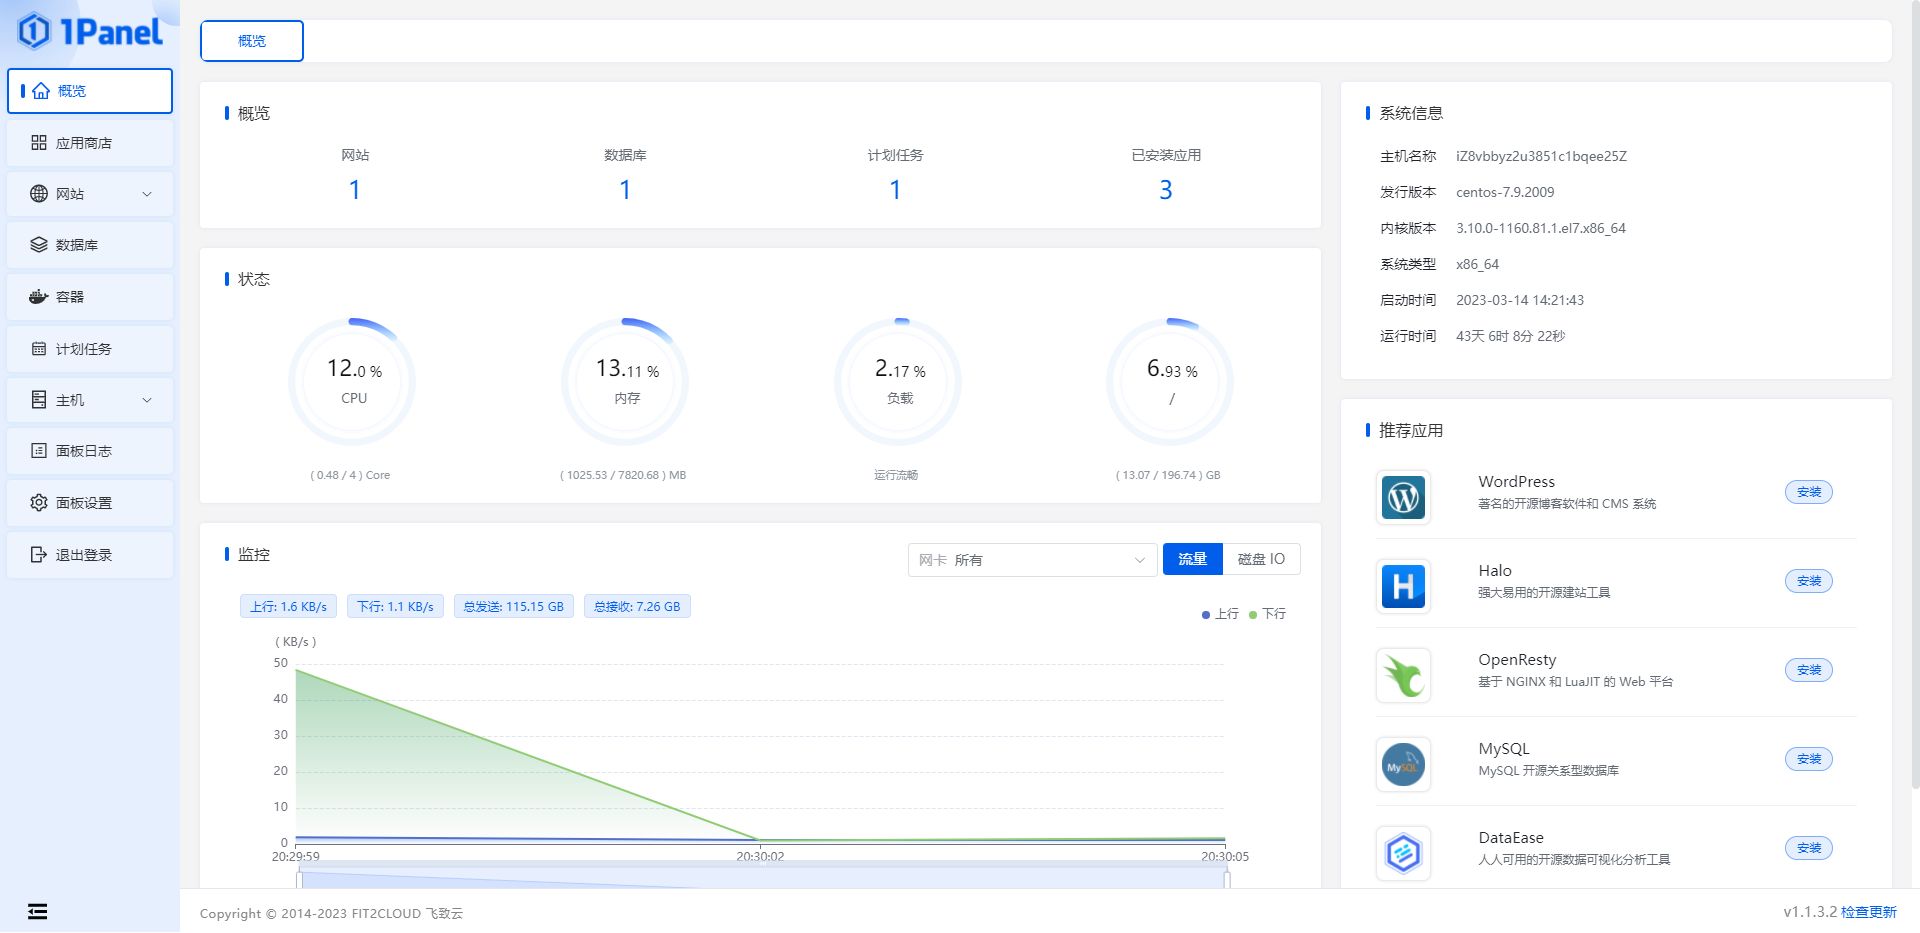Select the 概览 tab at top

click(x=252, y=41)
